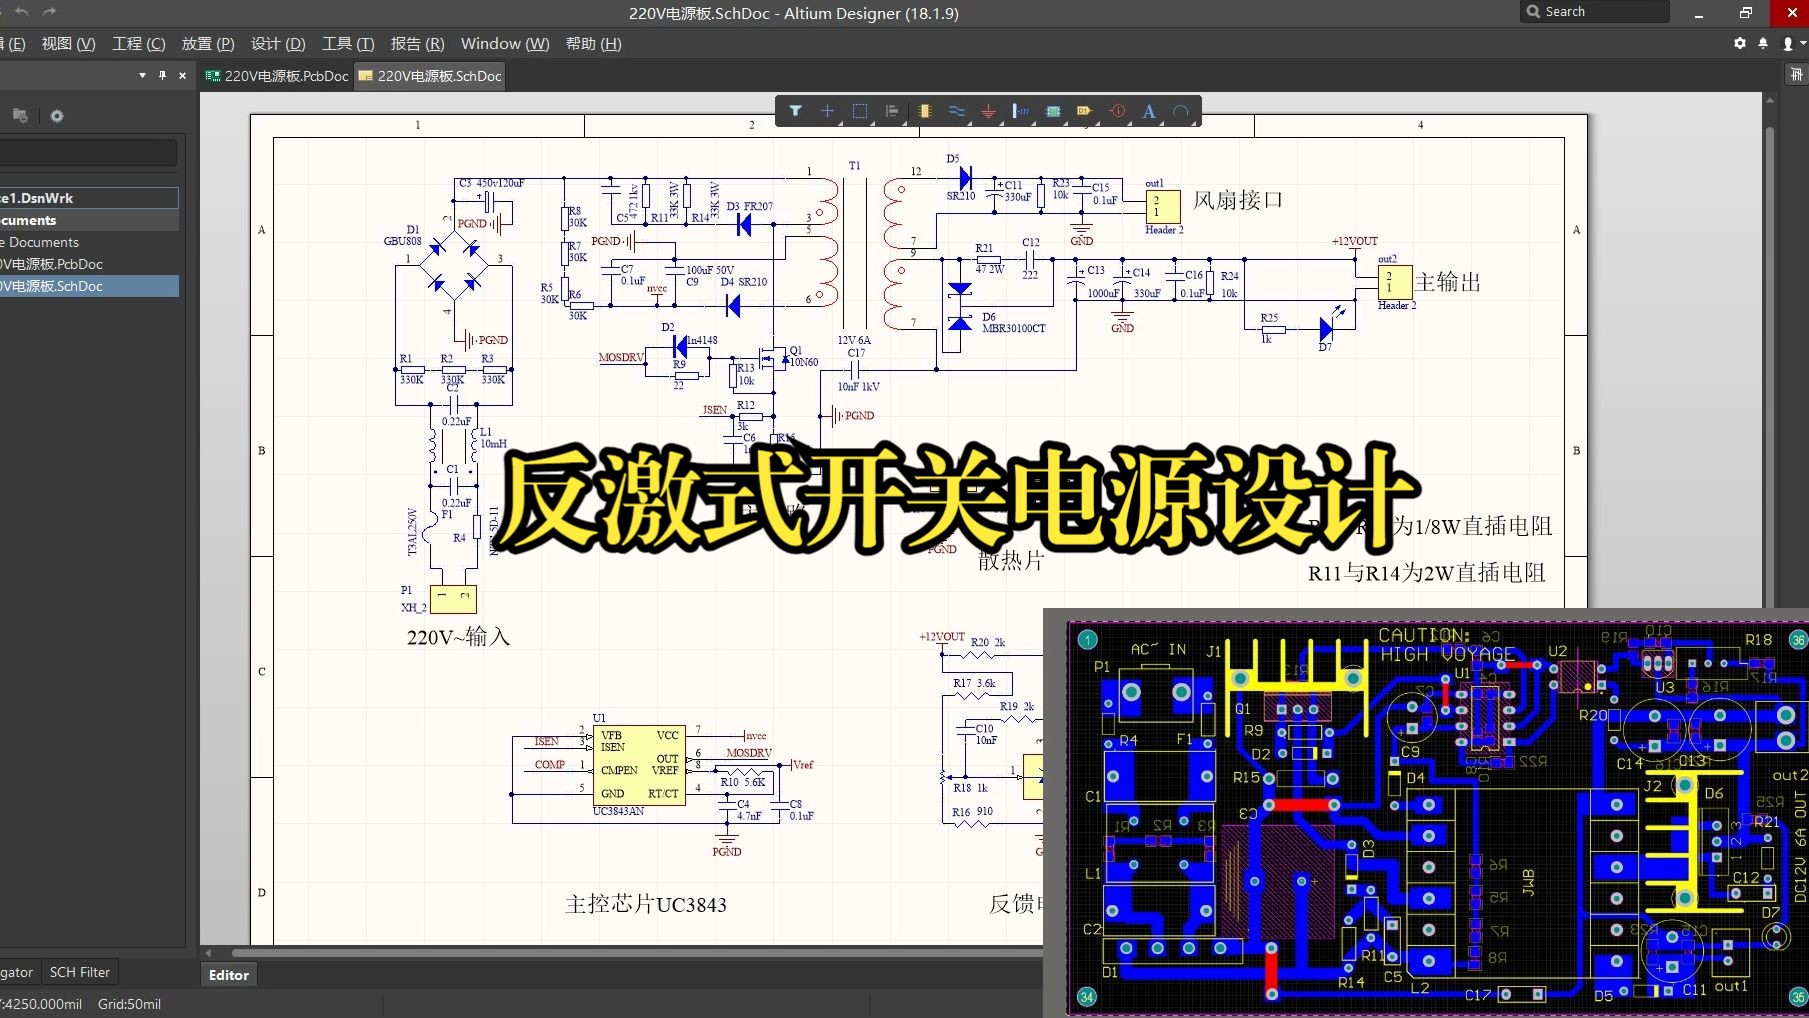Pick the Place Wire tool
Screen dimensions: 1809x1018
pos(957,111)
